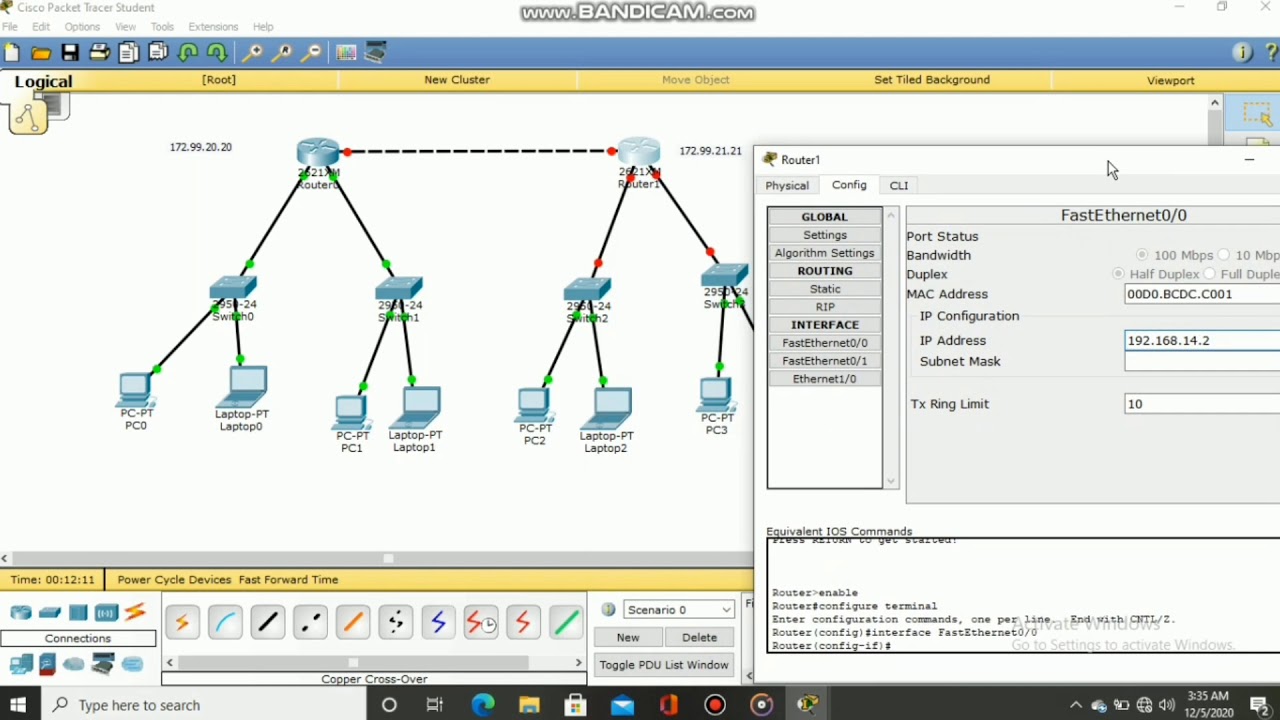Open Microsoft Edge from the taskbar
The height and width of the screenshot is (720, 1280).
pyautogui.click(x=483, y=705)
